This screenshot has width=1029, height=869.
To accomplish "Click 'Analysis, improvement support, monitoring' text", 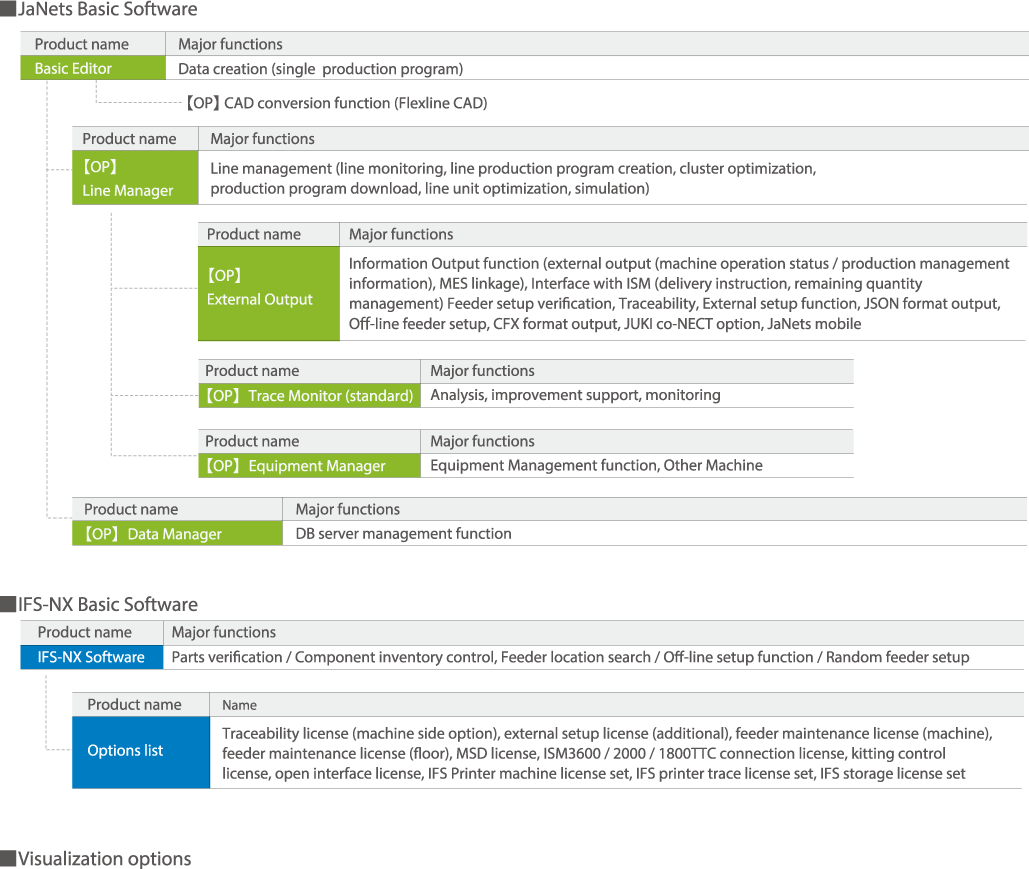I will 575,395.
